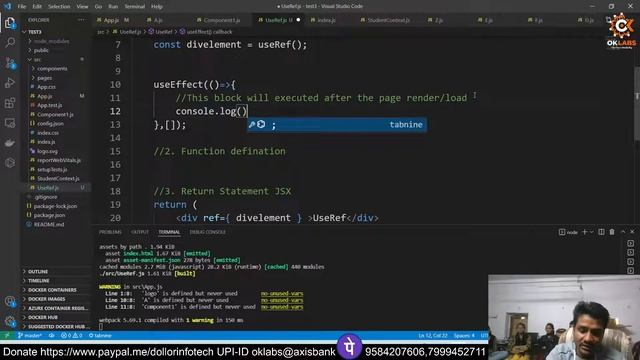Click the errors and warnings count in status bar

coord(71,336)
